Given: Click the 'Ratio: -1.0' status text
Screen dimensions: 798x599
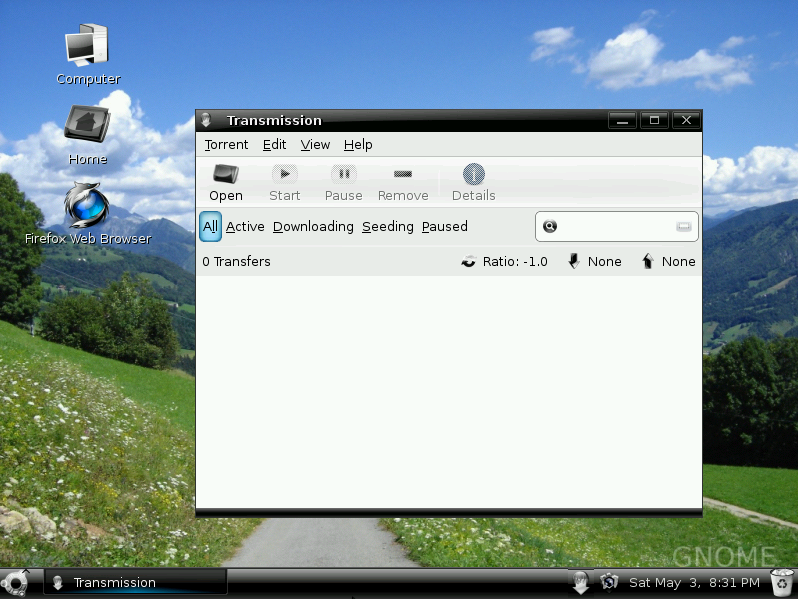Looking at the screenshot, I should point(515,261).
